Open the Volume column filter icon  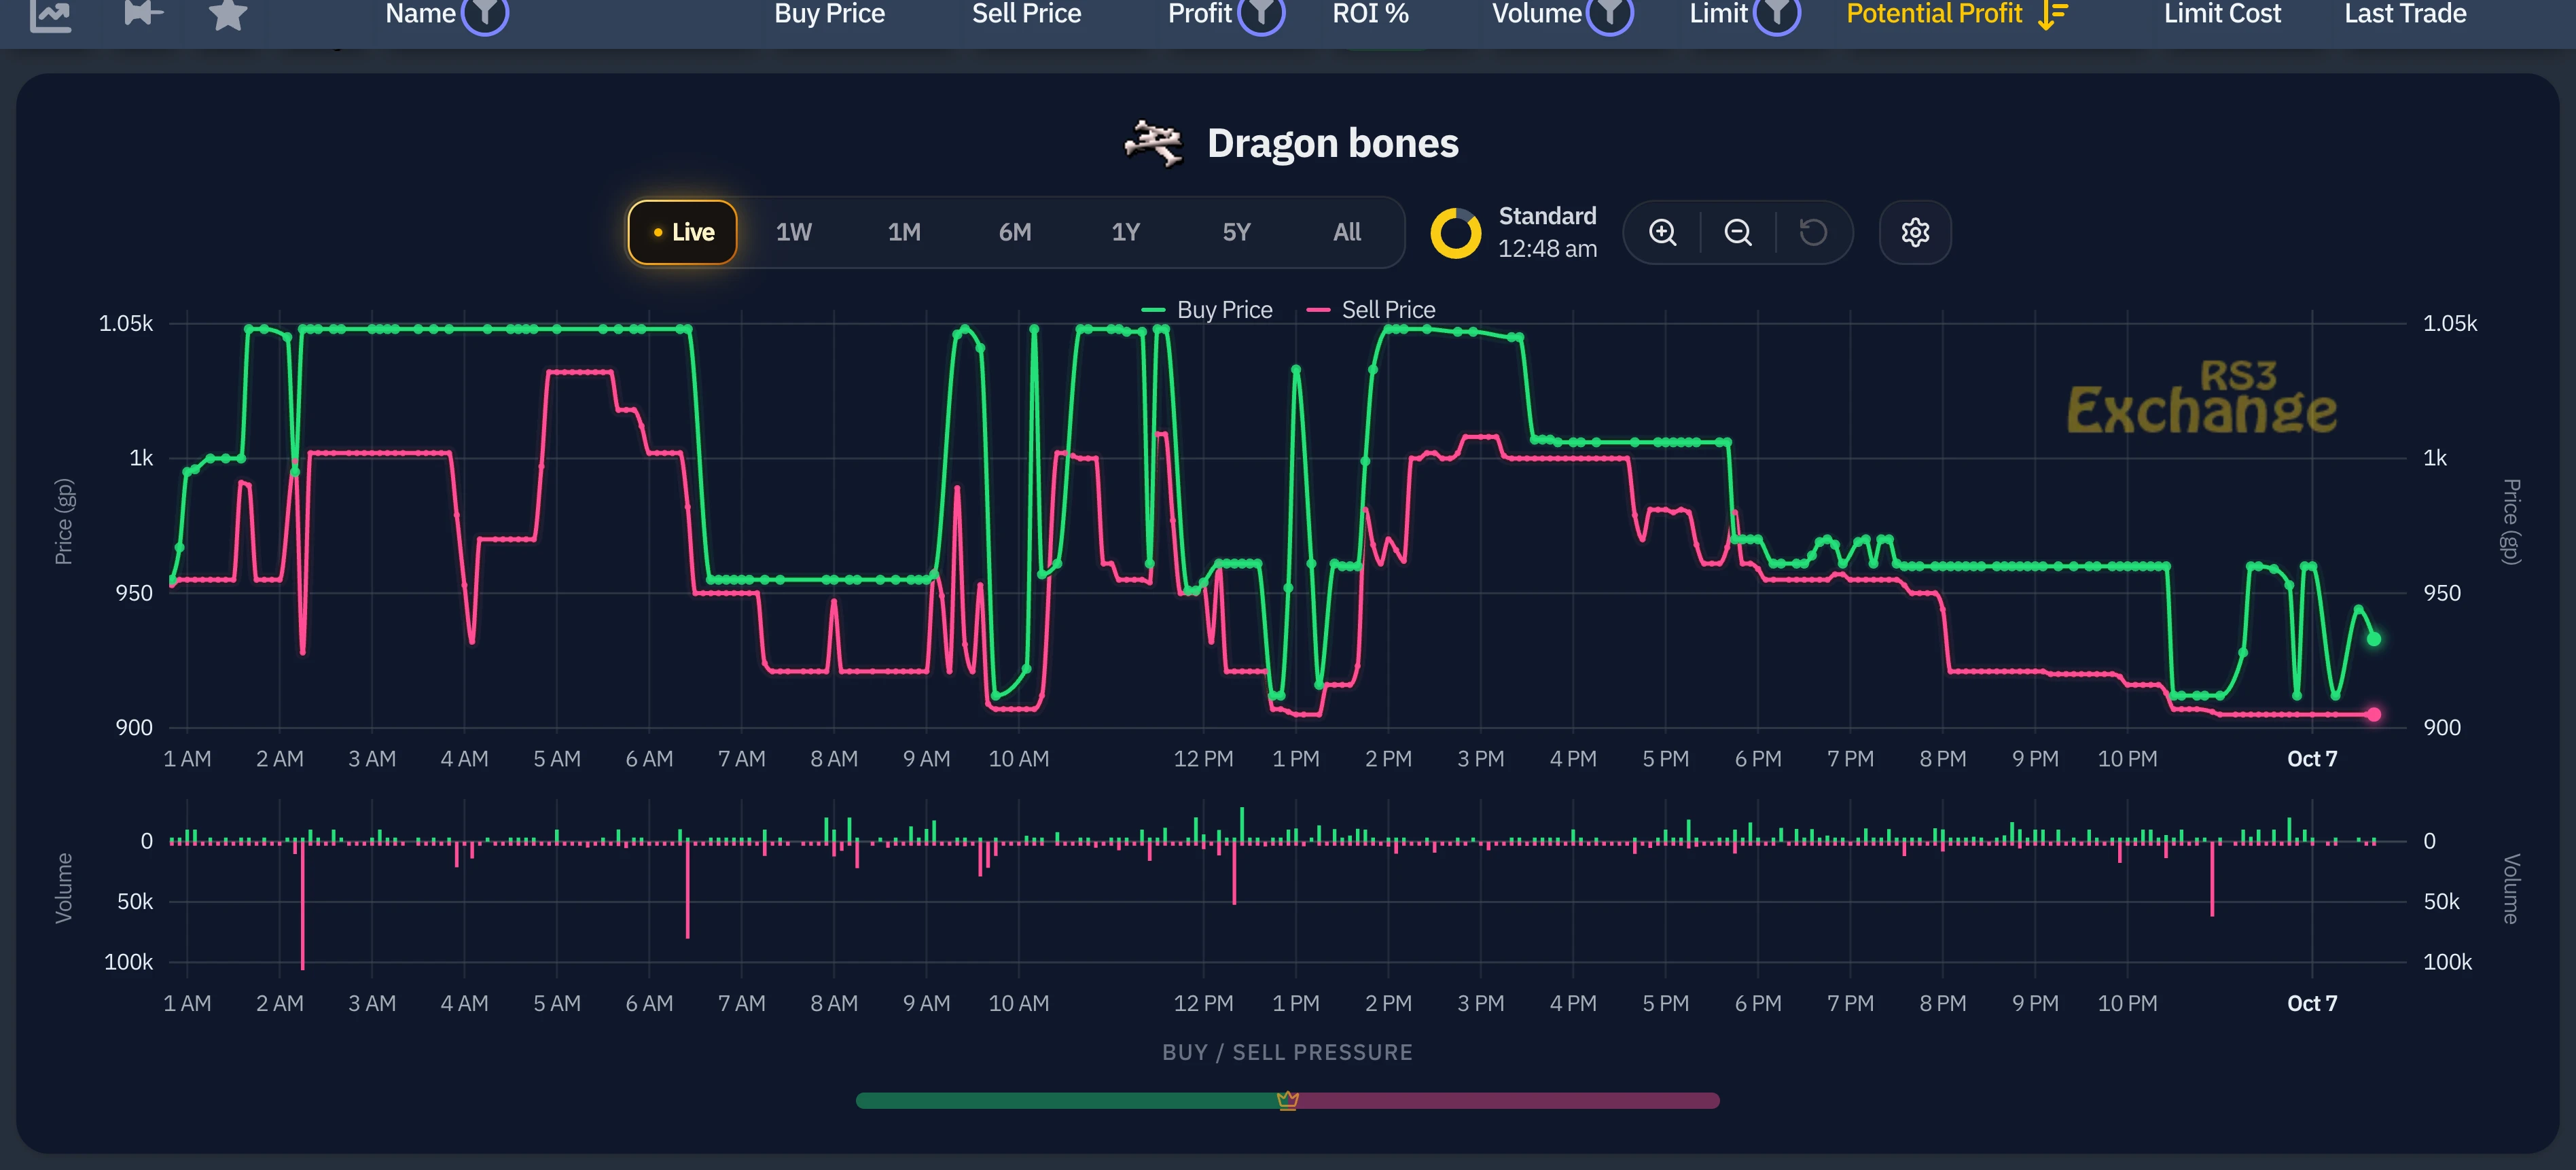coord(1610,14)
